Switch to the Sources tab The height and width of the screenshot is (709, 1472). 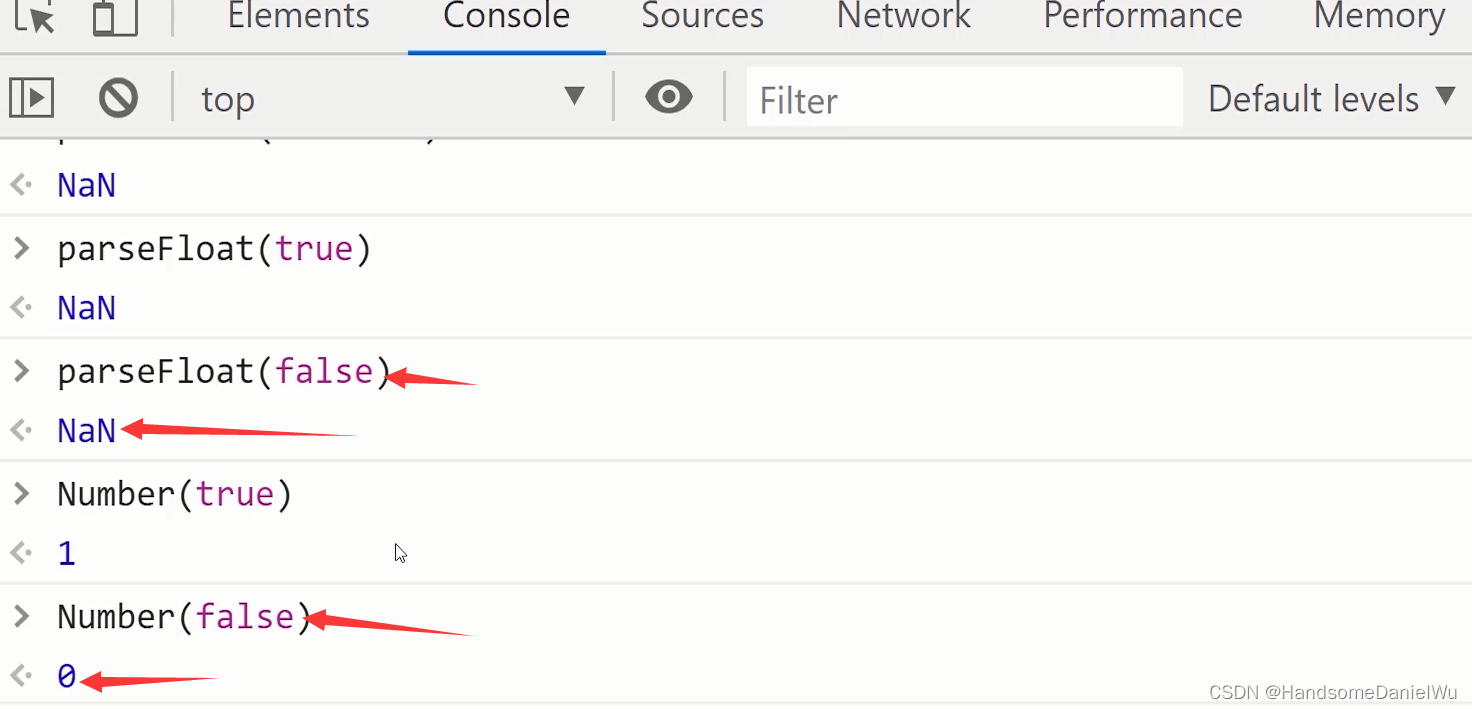click(701, 17)
